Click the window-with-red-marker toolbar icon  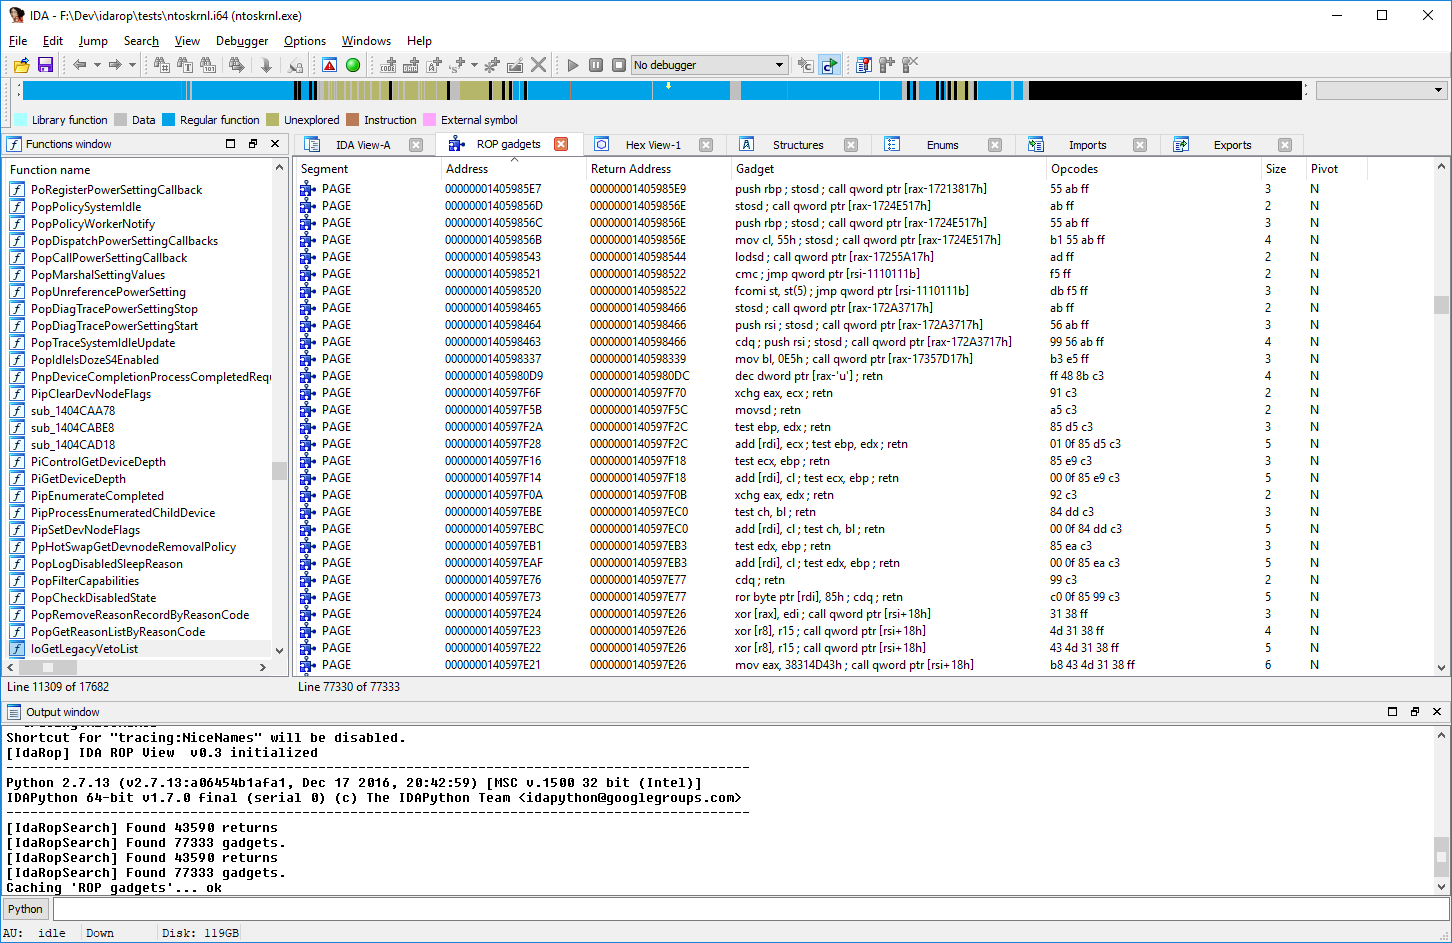pos(864,65)
